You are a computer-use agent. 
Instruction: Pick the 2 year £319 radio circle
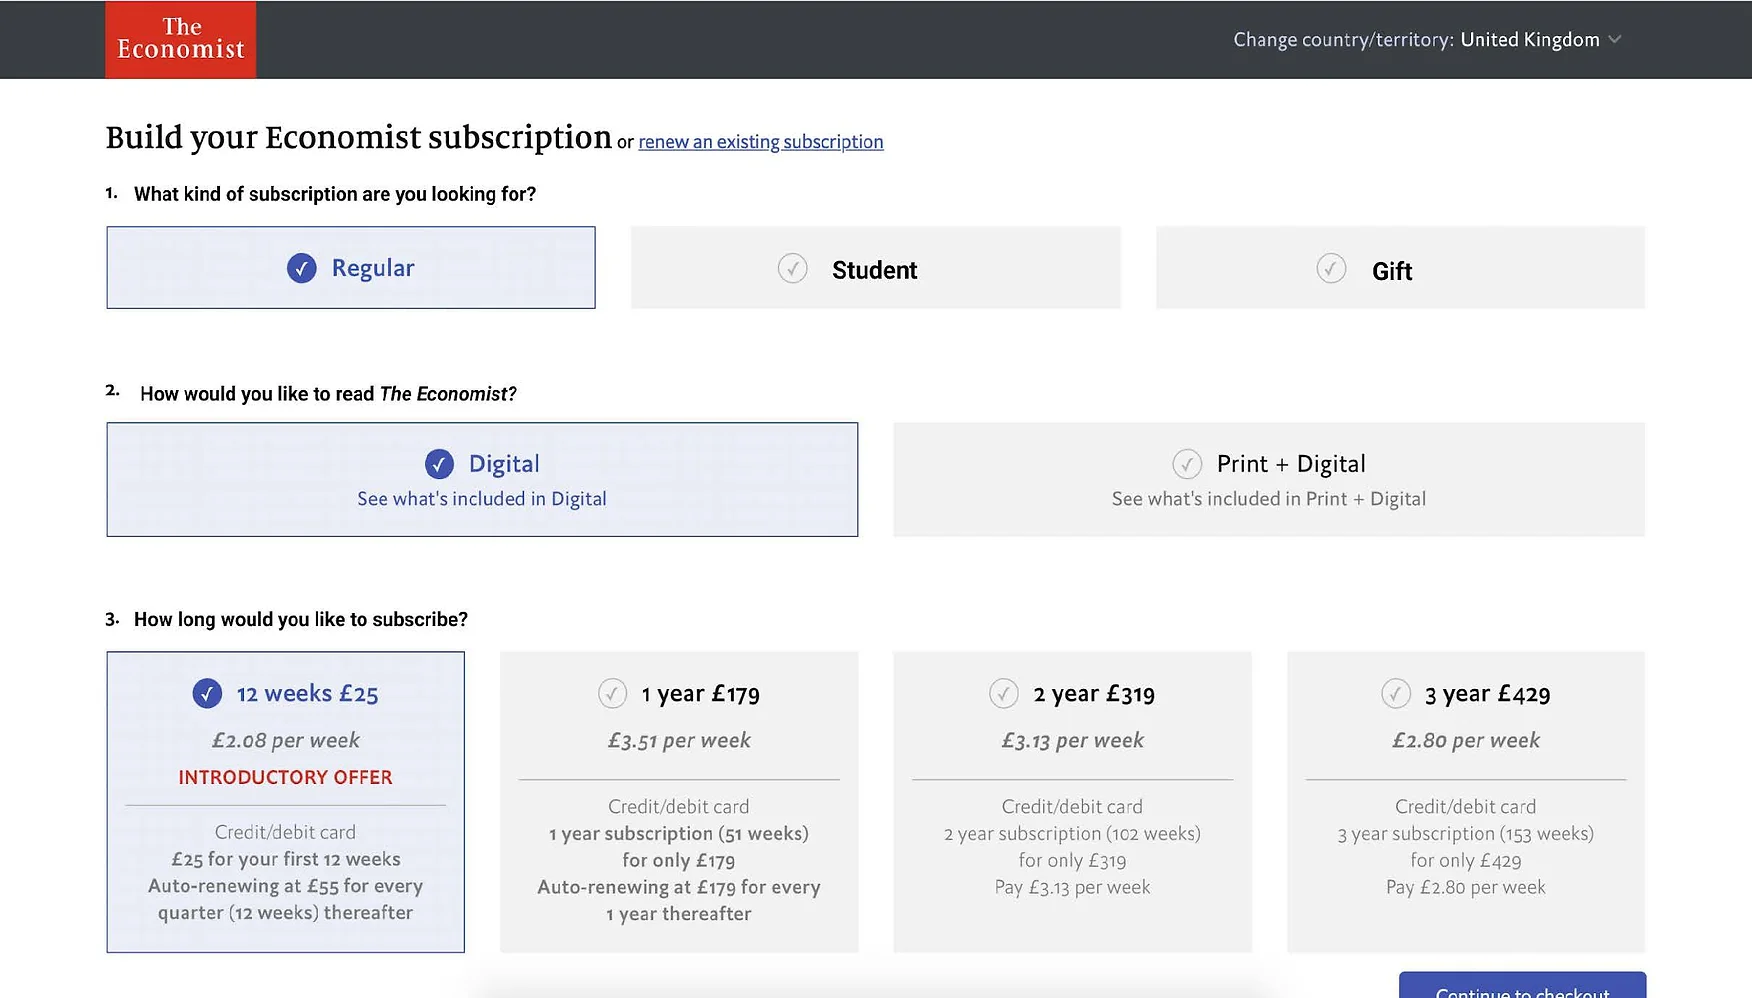tap(1004, 693)
